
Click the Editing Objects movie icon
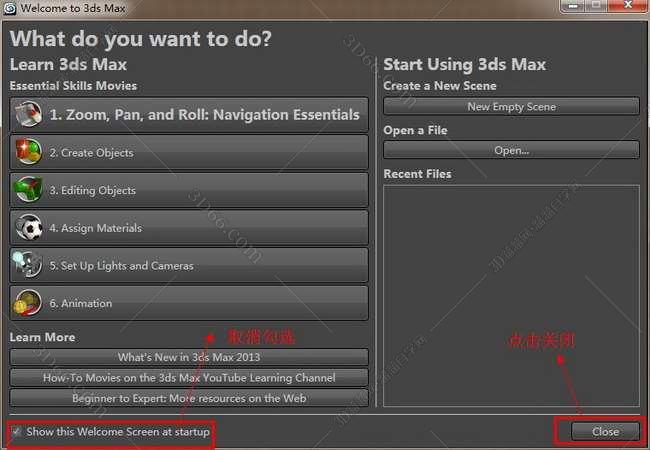tap(29, 190)
